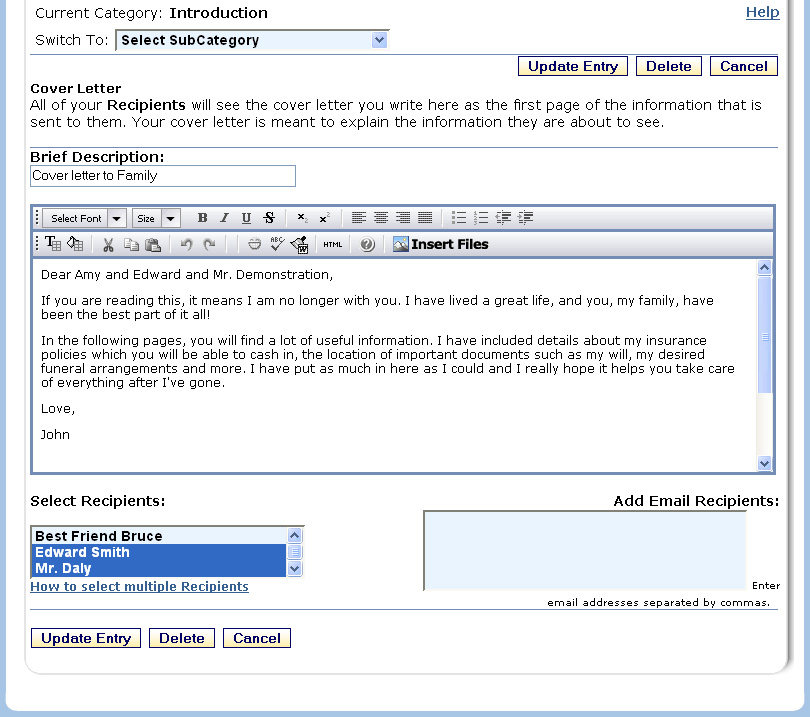Click the "John" signature in the letter
Image resolution: width=810 pixels, height=717 pixels.
point(55,434)
